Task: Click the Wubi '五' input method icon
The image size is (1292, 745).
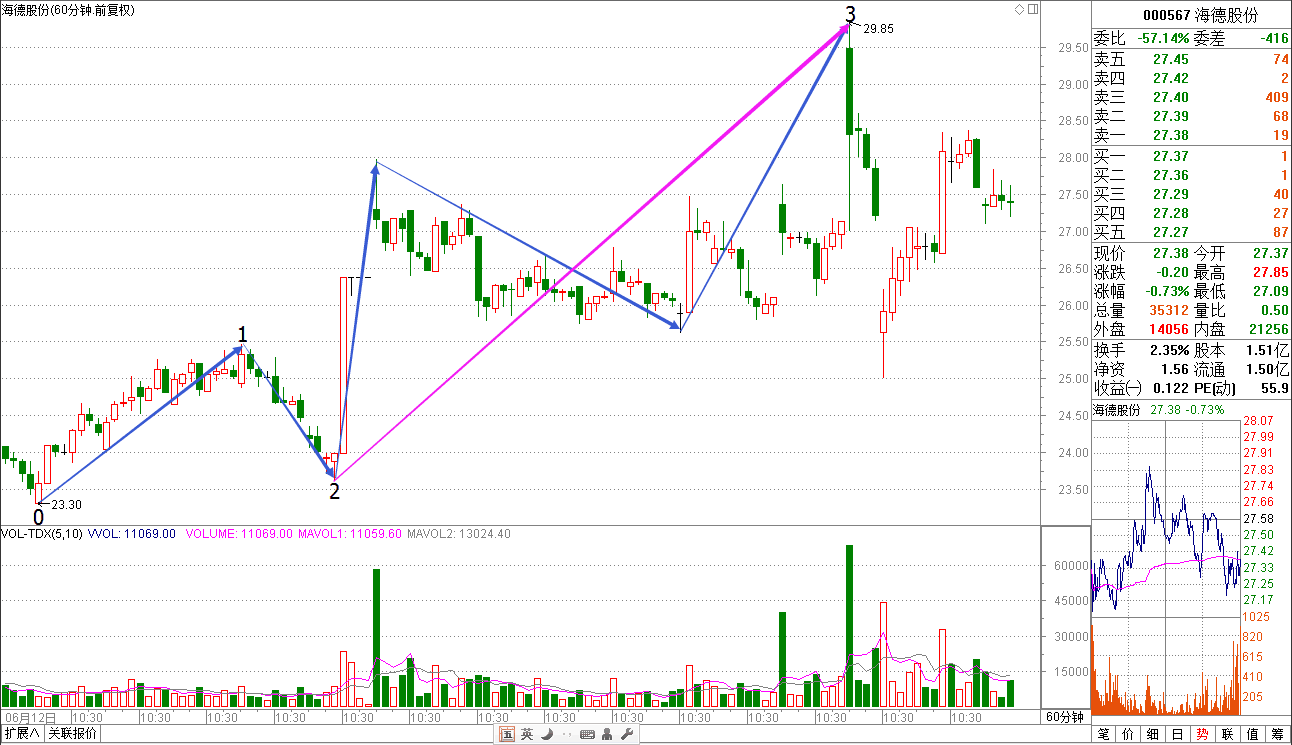Action: coord(507,735)
